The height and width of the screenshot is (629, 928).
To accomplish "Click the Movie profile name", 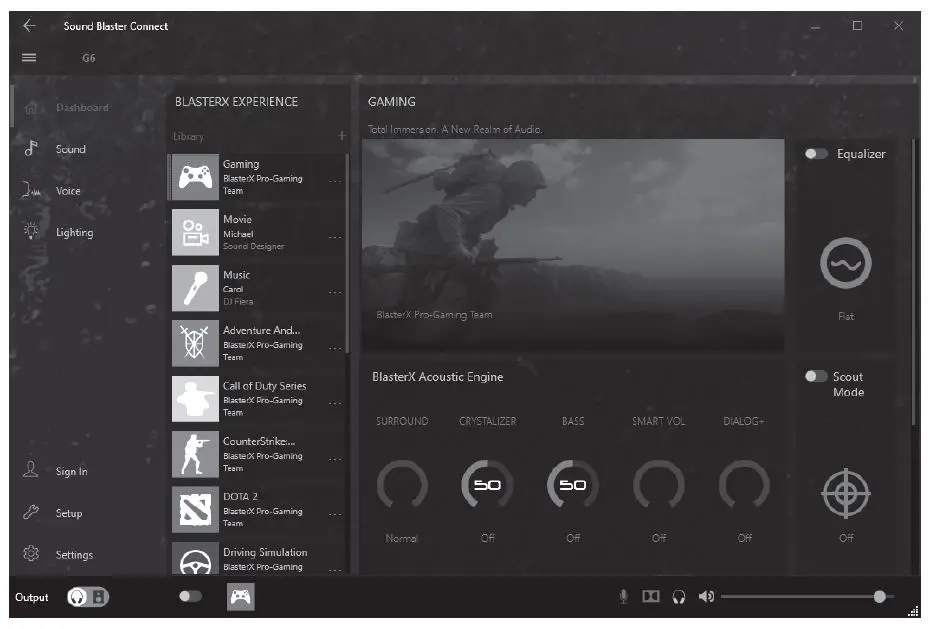I will point(237,219).
